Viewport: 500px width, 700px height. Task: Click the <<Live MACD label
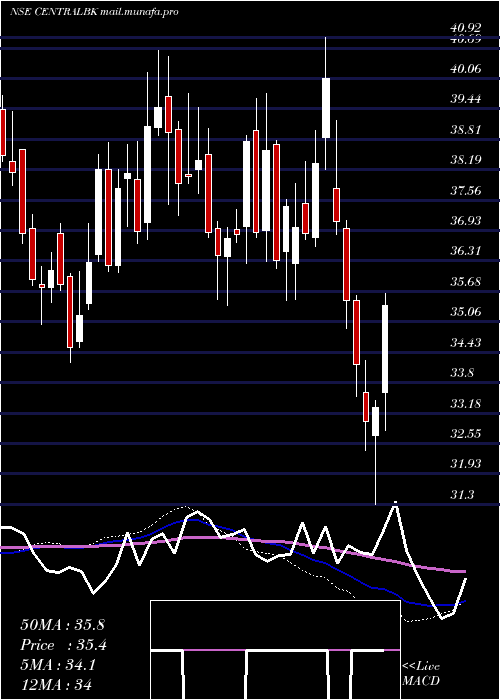[x=421, y=673]
